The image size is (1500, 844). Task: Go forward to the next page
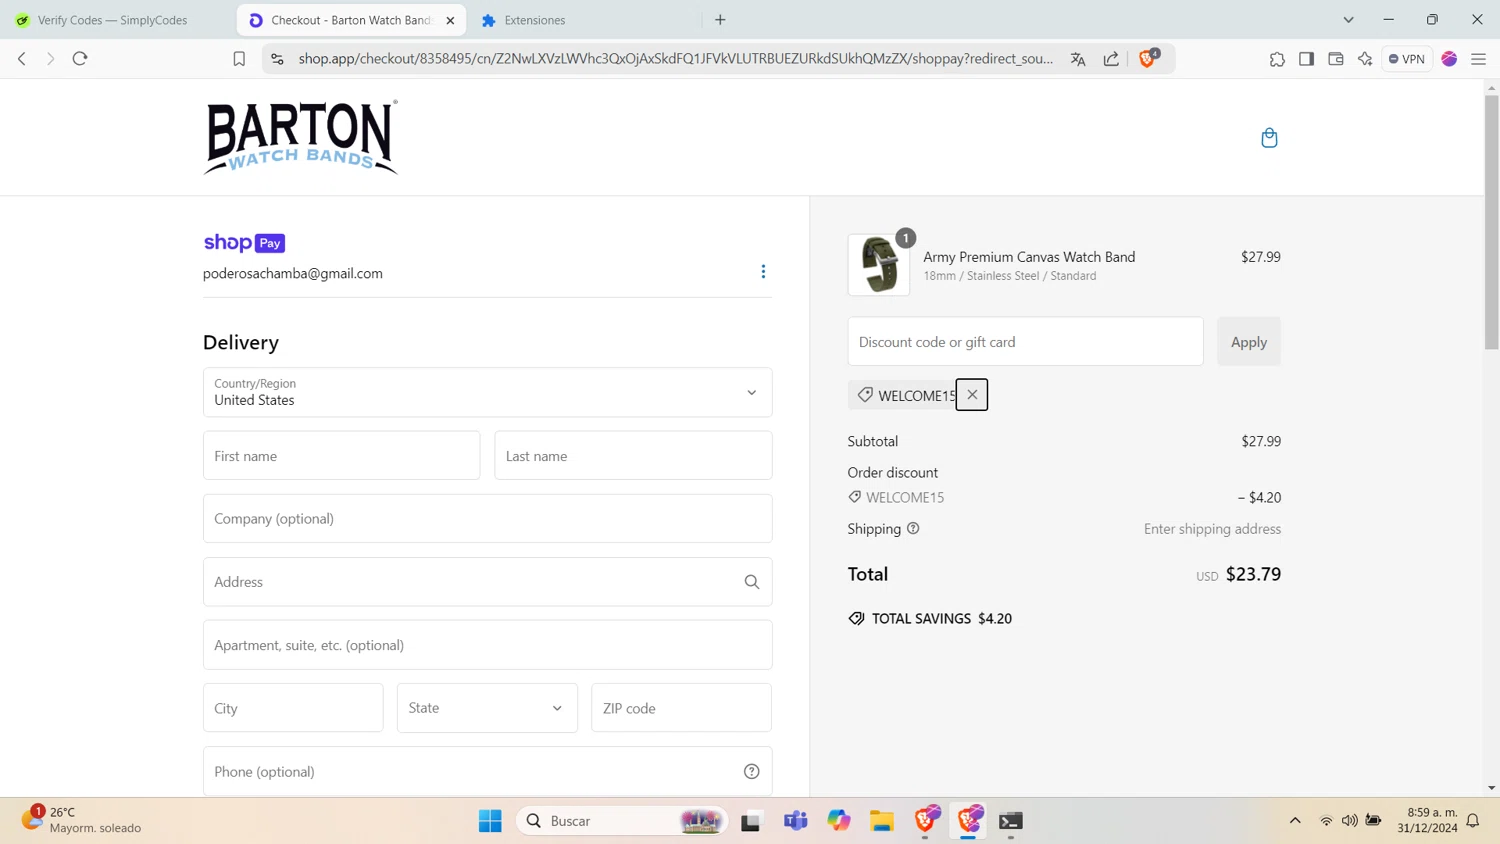click(50, 59)
